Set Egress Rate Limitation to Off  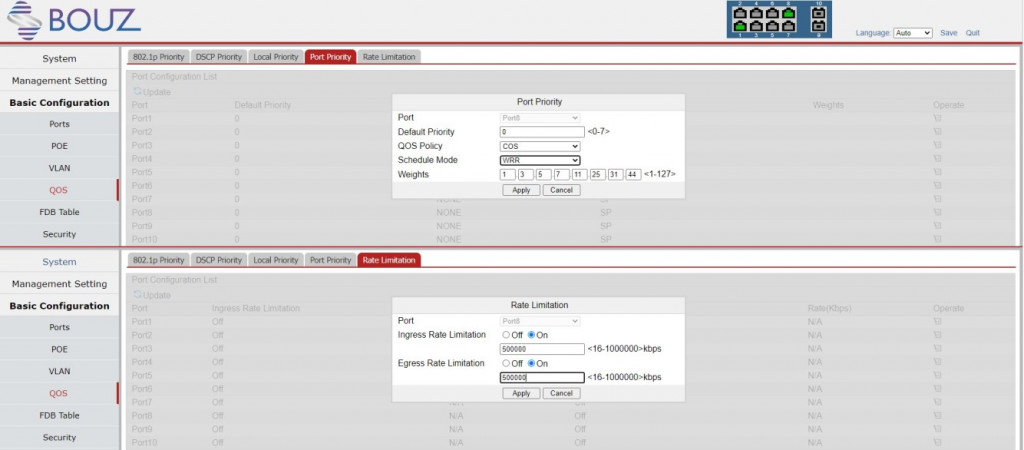[x=506, y=363]
